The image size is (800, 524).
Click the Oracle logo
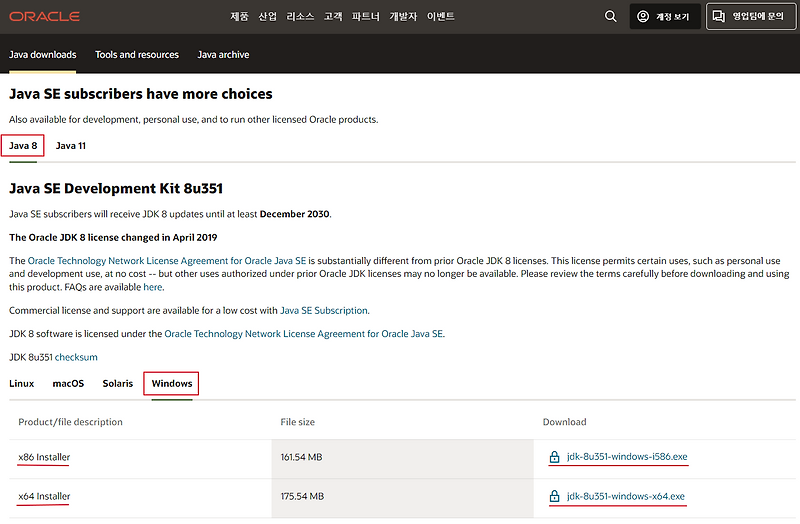[44, 17]
